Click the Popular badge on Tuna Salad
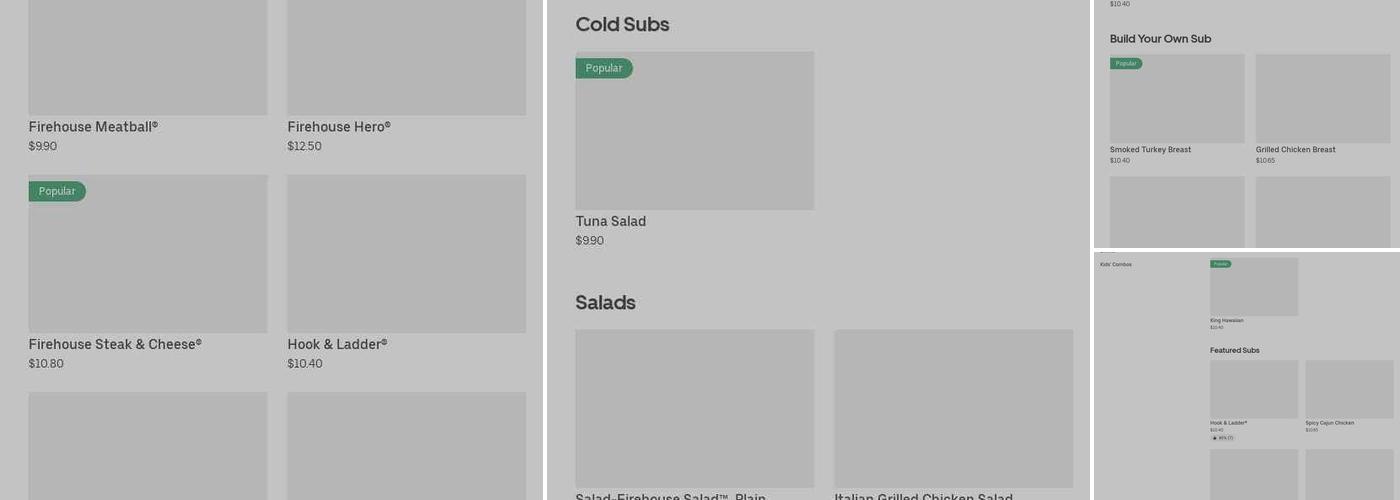 click(604, 68)
